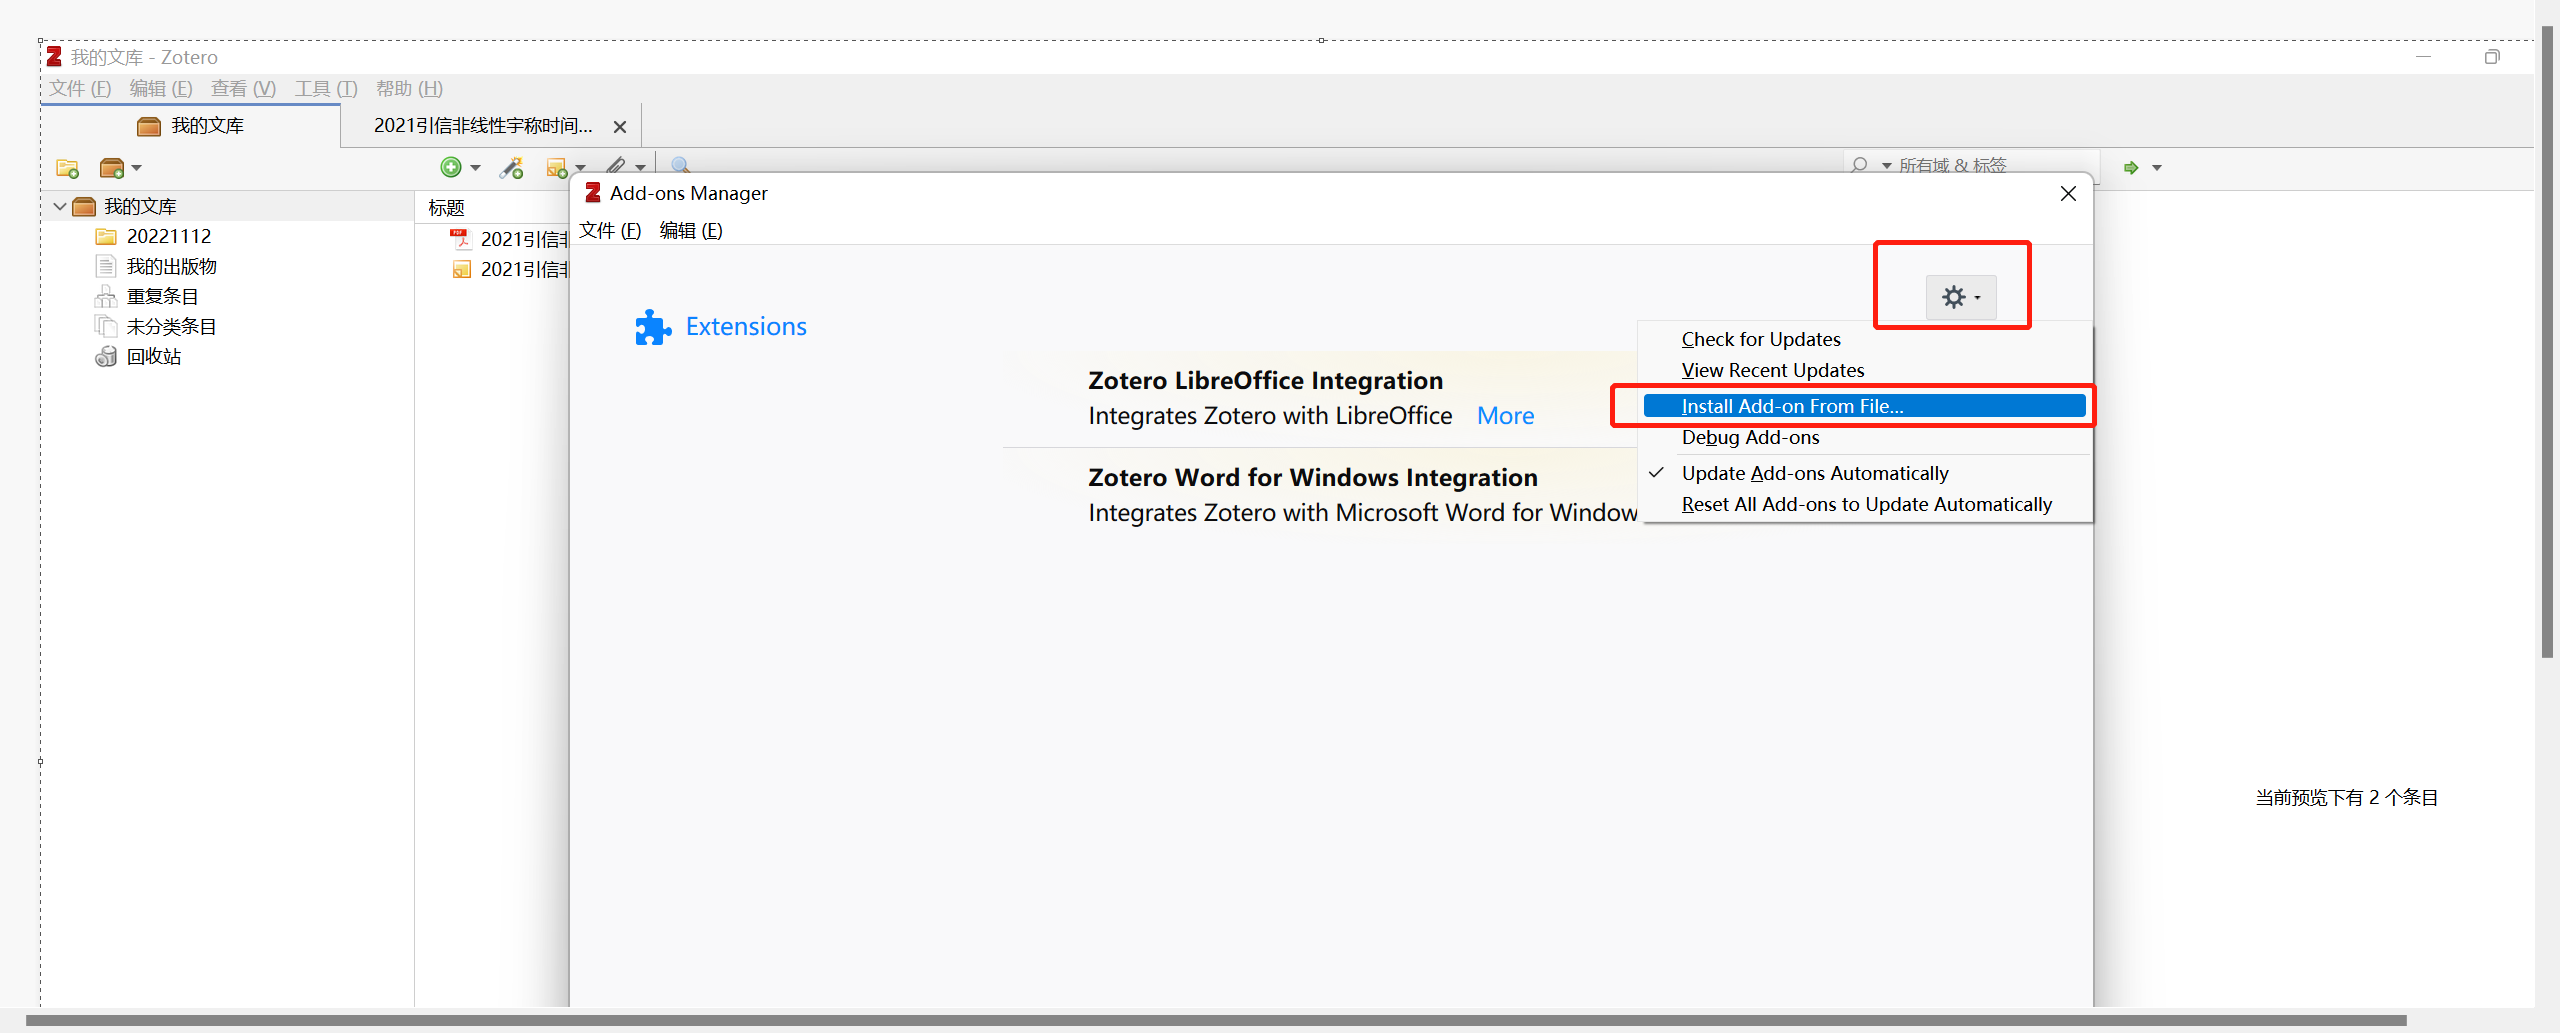The width and height of the screenshot is (2560, 1033).
Task: Toggle Update Add-ons Automatically option
Action: click(1814, 473)
